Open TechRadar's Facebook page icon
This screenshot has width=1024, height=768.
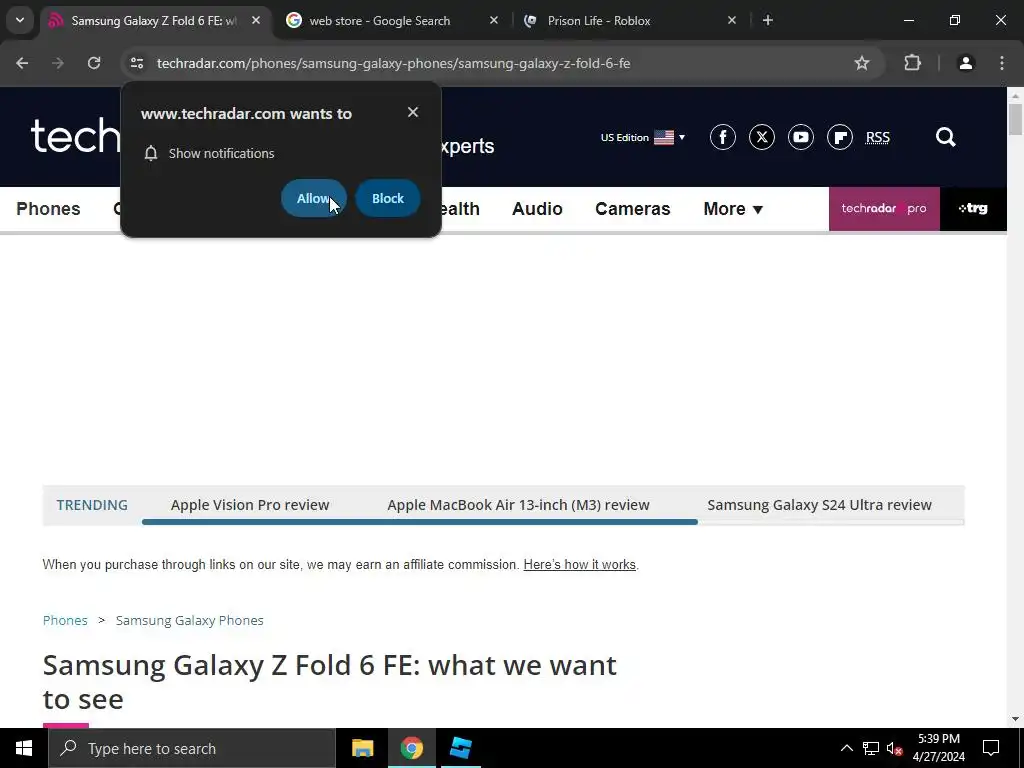tap(723, 137)
